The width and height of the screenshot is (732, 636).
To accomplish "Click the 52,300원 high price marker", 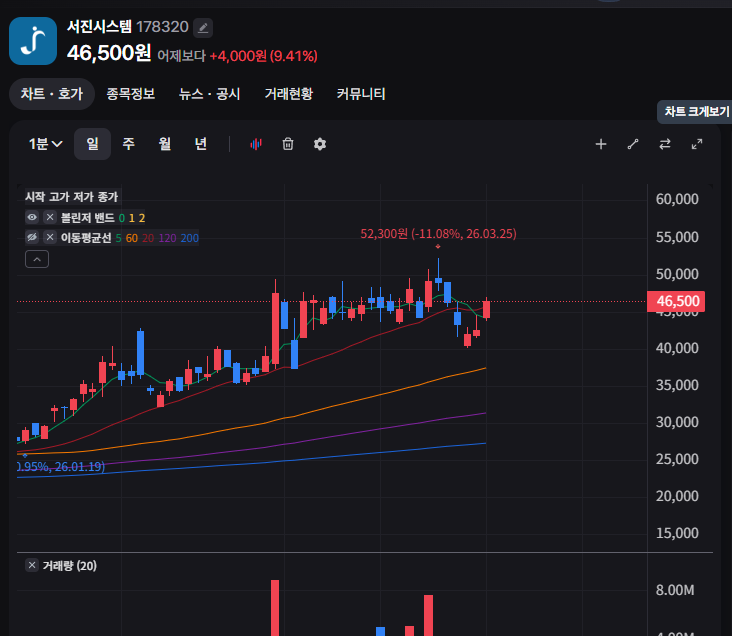I will (438, 233).
